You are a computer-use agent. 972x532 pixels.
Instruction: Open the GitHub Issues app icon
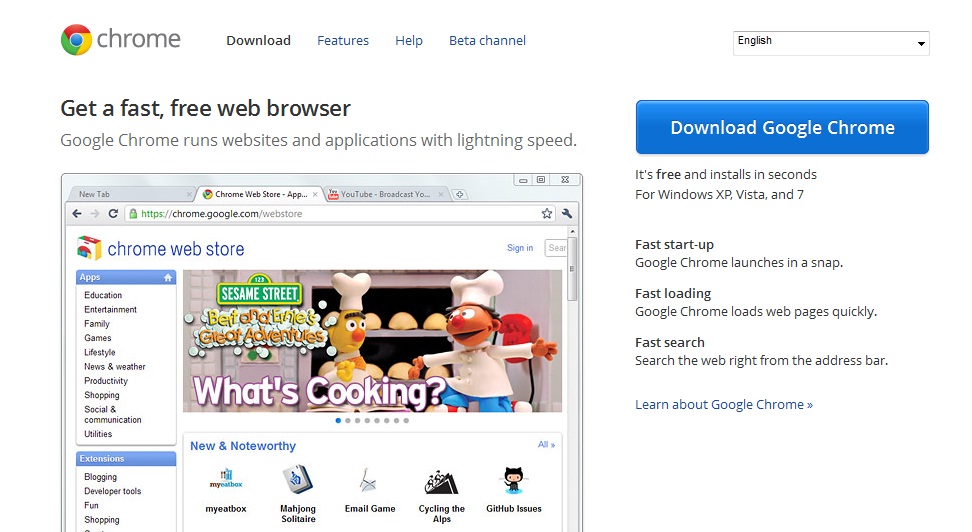[x=513, y=481]
